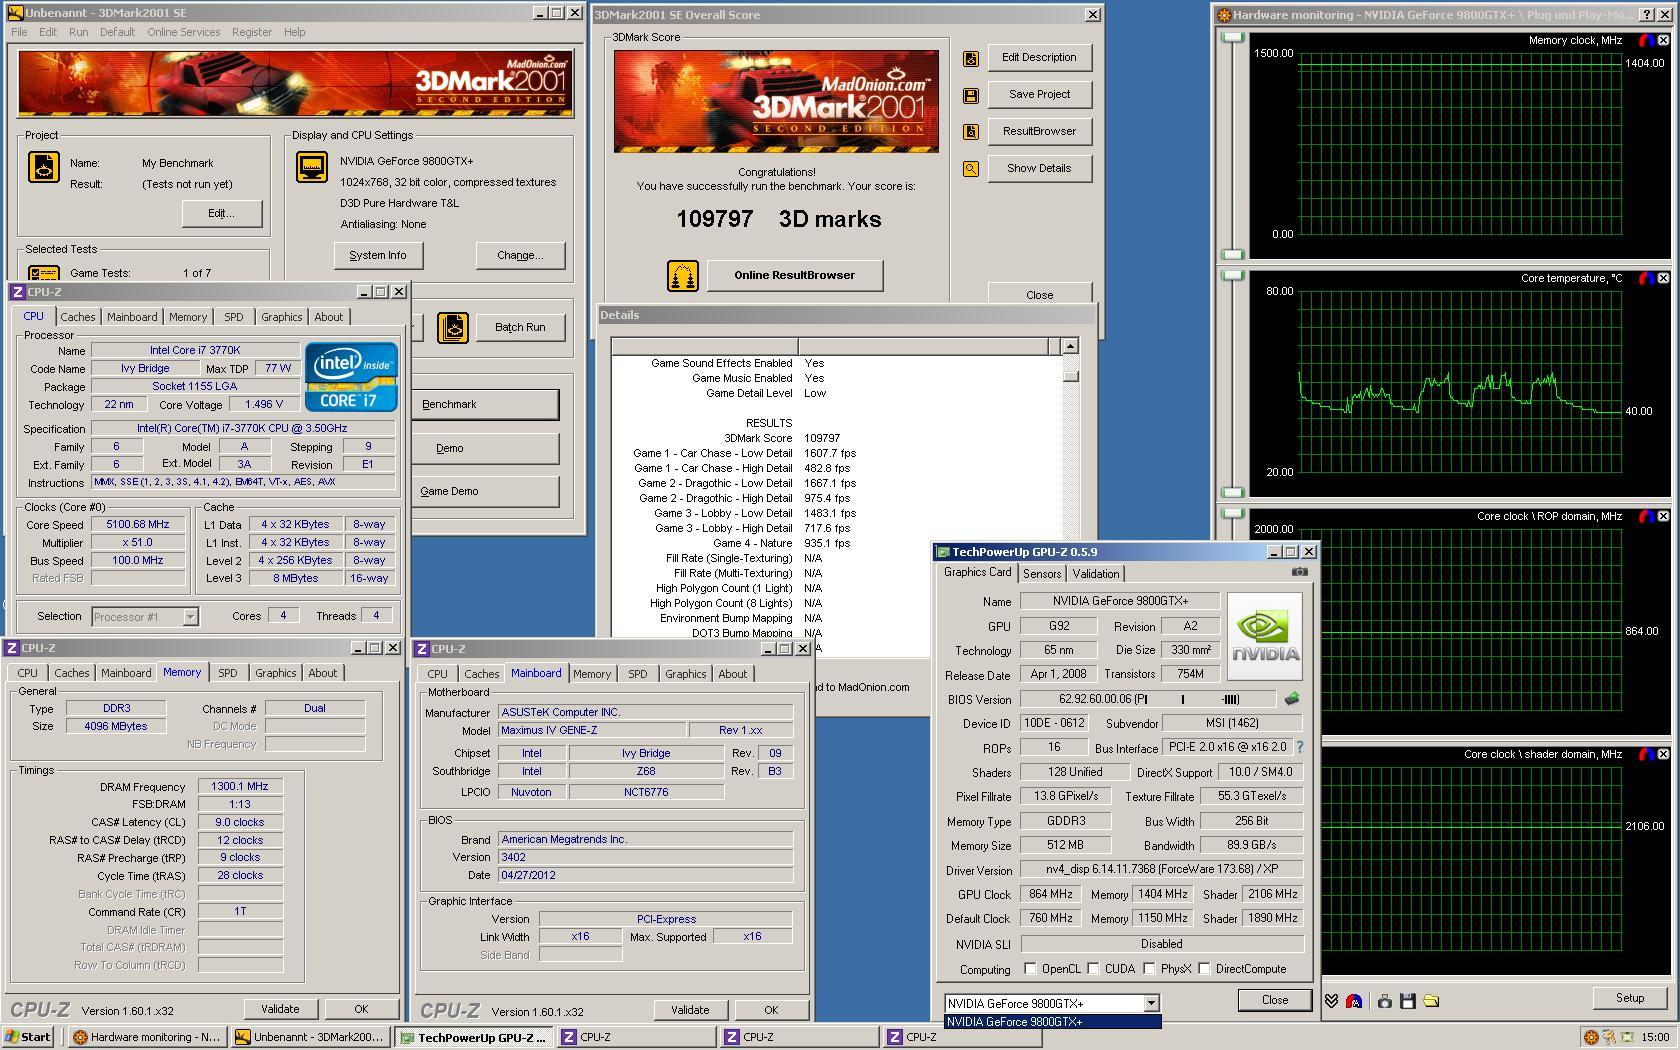
Task: Open the Windows Start menu
Action: coord(27,1037)
